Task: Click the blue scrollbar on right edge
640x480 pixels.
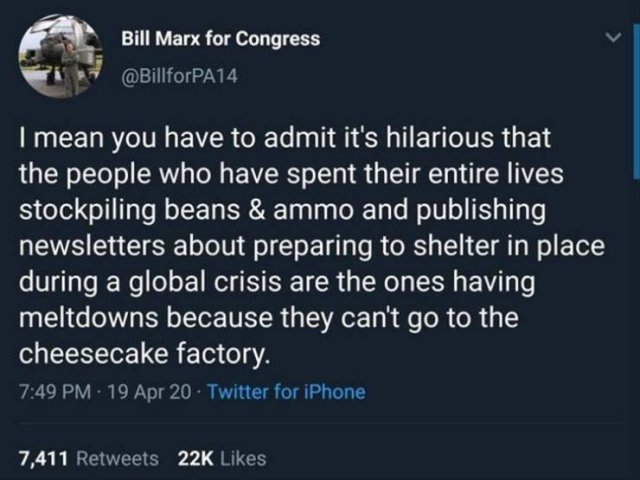Action: 636,100
